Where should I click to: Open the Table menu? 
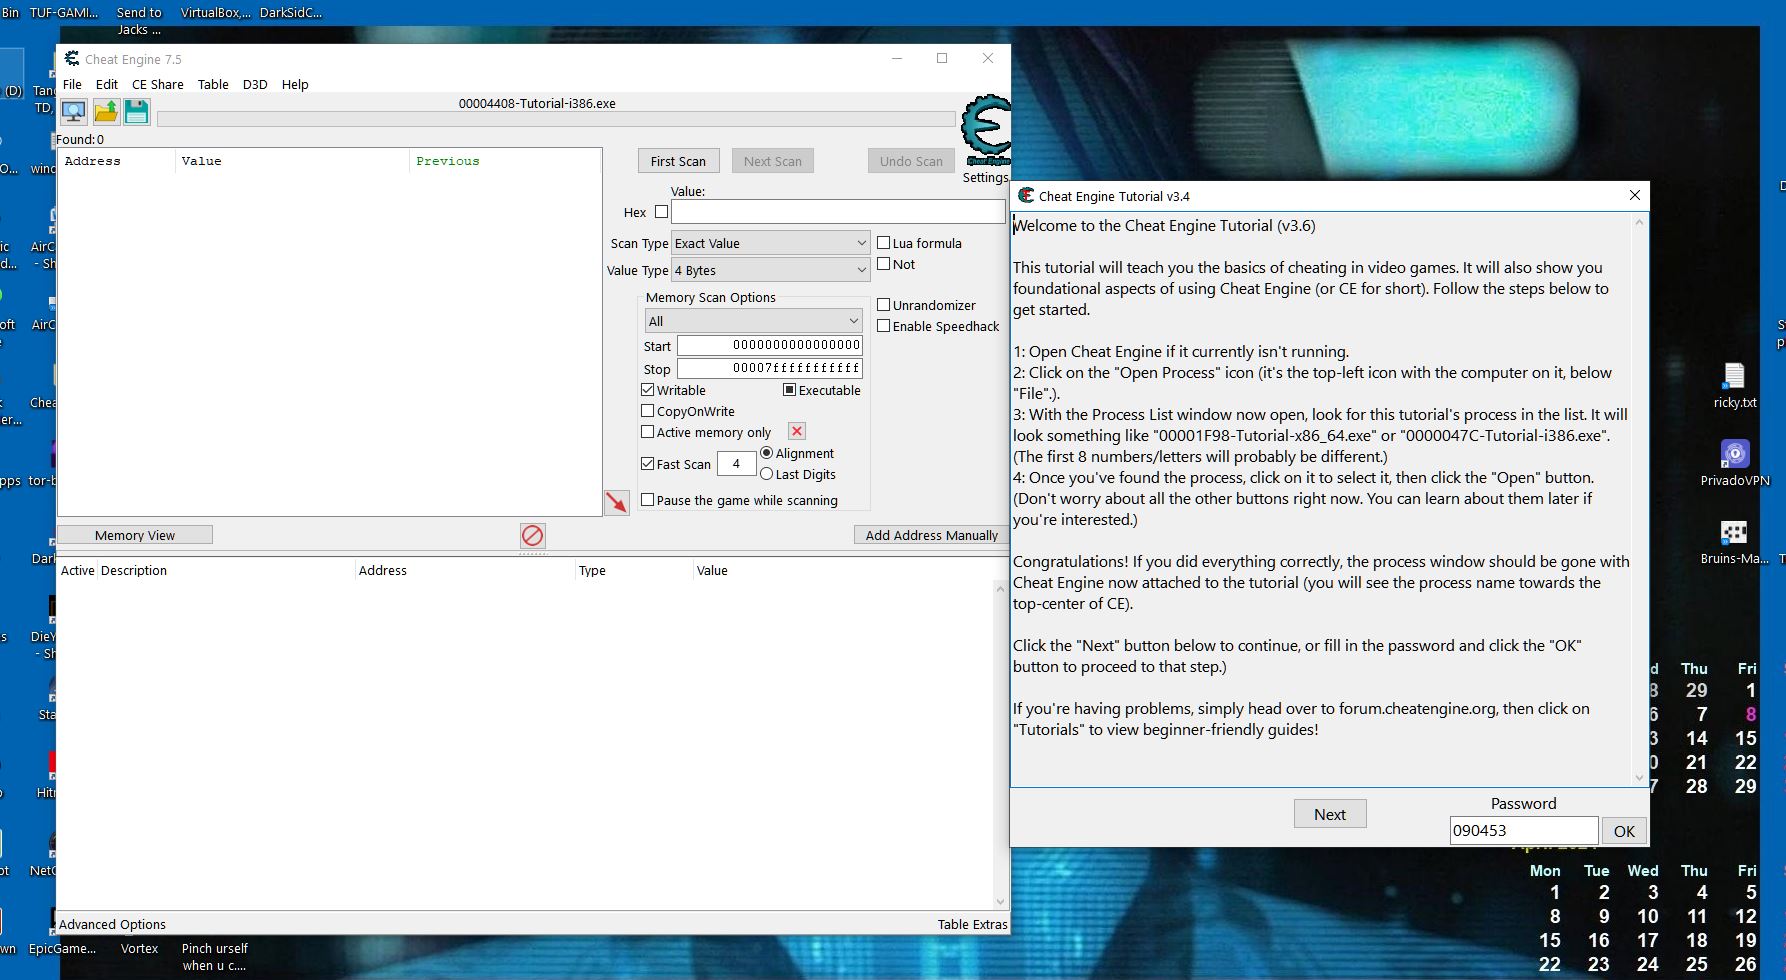212,85
